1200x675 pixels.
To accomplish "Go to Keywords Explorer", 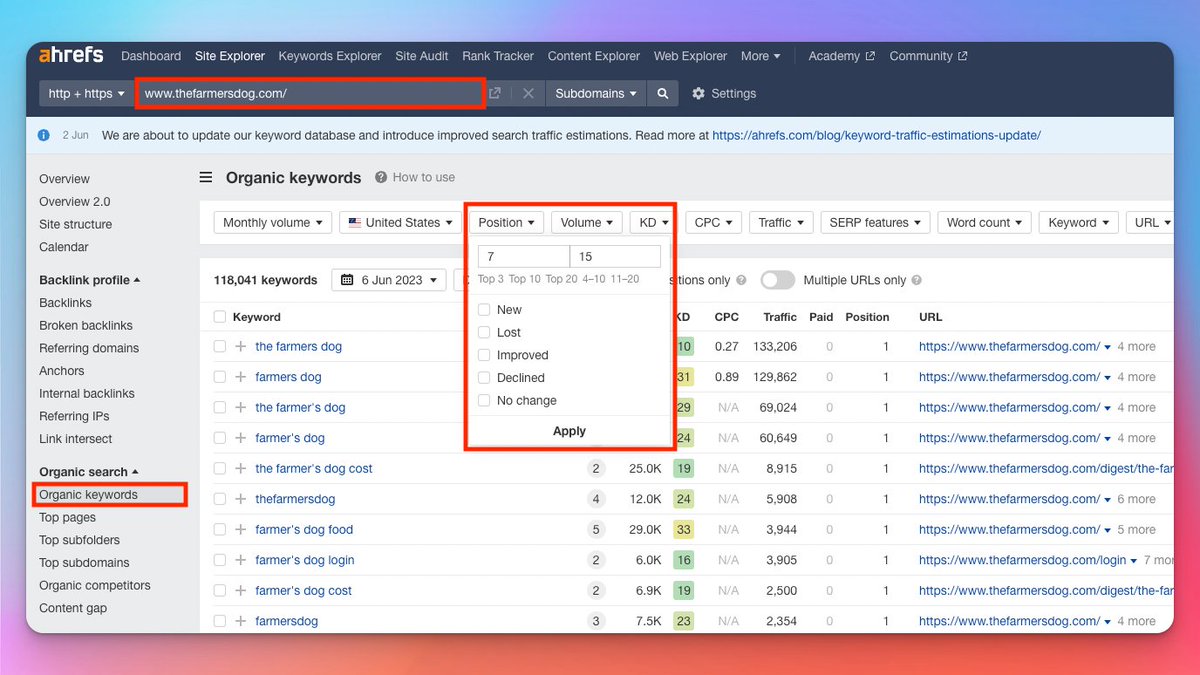I will (330, 56).
